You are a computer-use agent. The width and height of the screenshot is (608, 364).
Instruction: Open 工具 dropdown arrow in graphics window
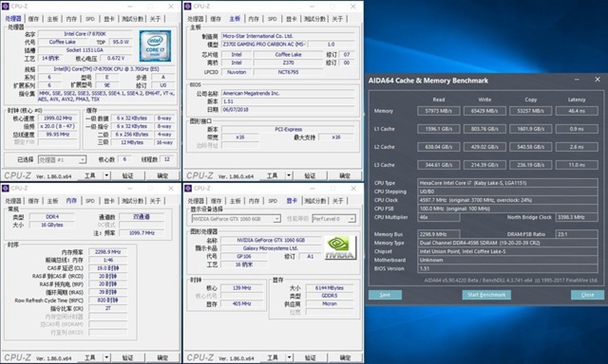pos(289,357)
